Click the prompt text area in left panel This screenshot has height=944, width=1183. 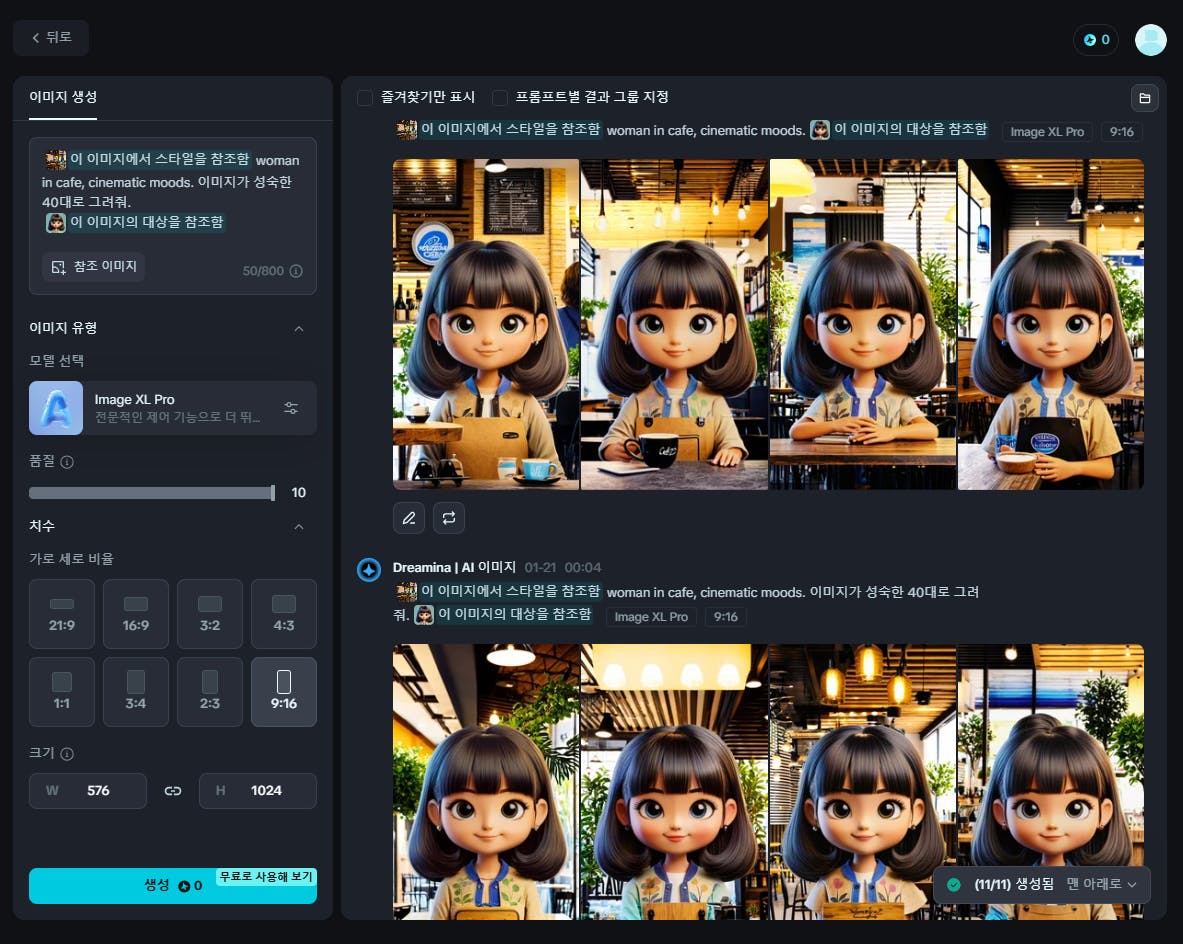pyautogui.click(x=173, y=192)
